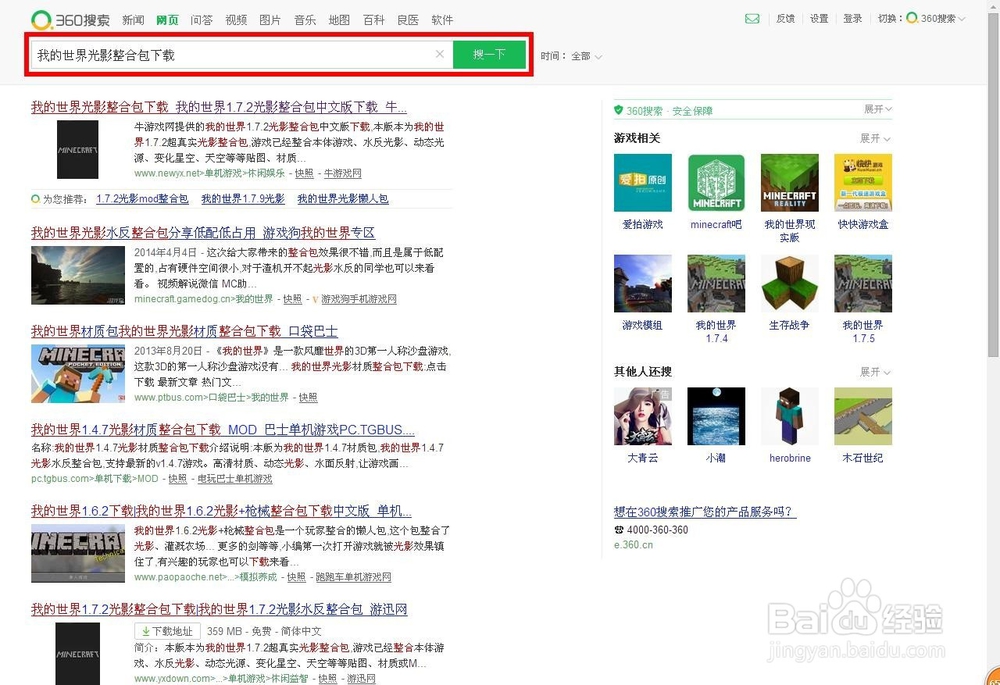Open the 快快游戏盒 icon

[863, 182]
